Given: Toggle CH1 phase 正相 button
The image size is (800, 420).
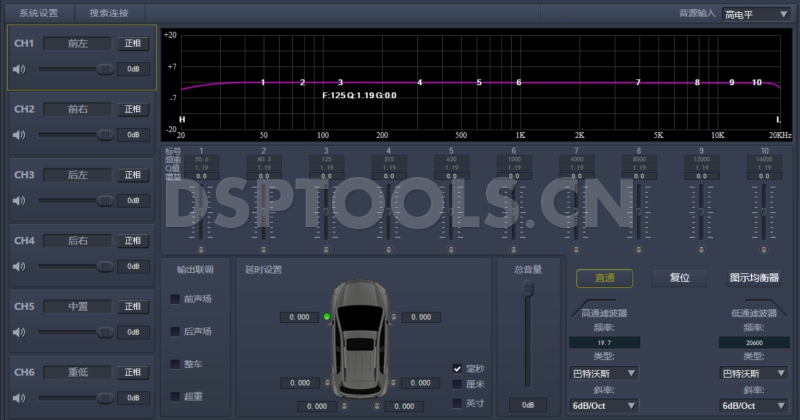Looking at the screenshot, I should point(133,43).
